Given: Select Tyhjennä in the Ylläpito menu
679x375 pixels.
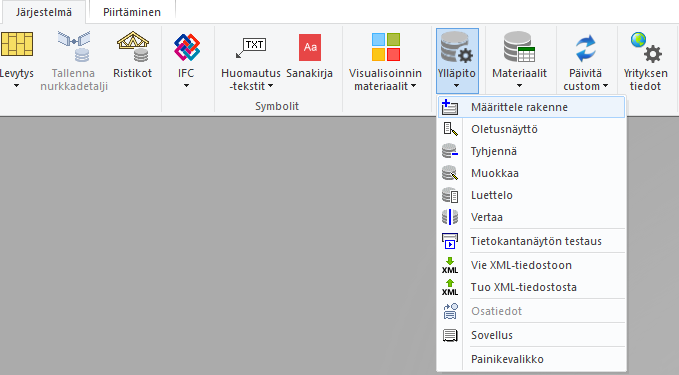Looking at the screenshot, I should 531,151.
